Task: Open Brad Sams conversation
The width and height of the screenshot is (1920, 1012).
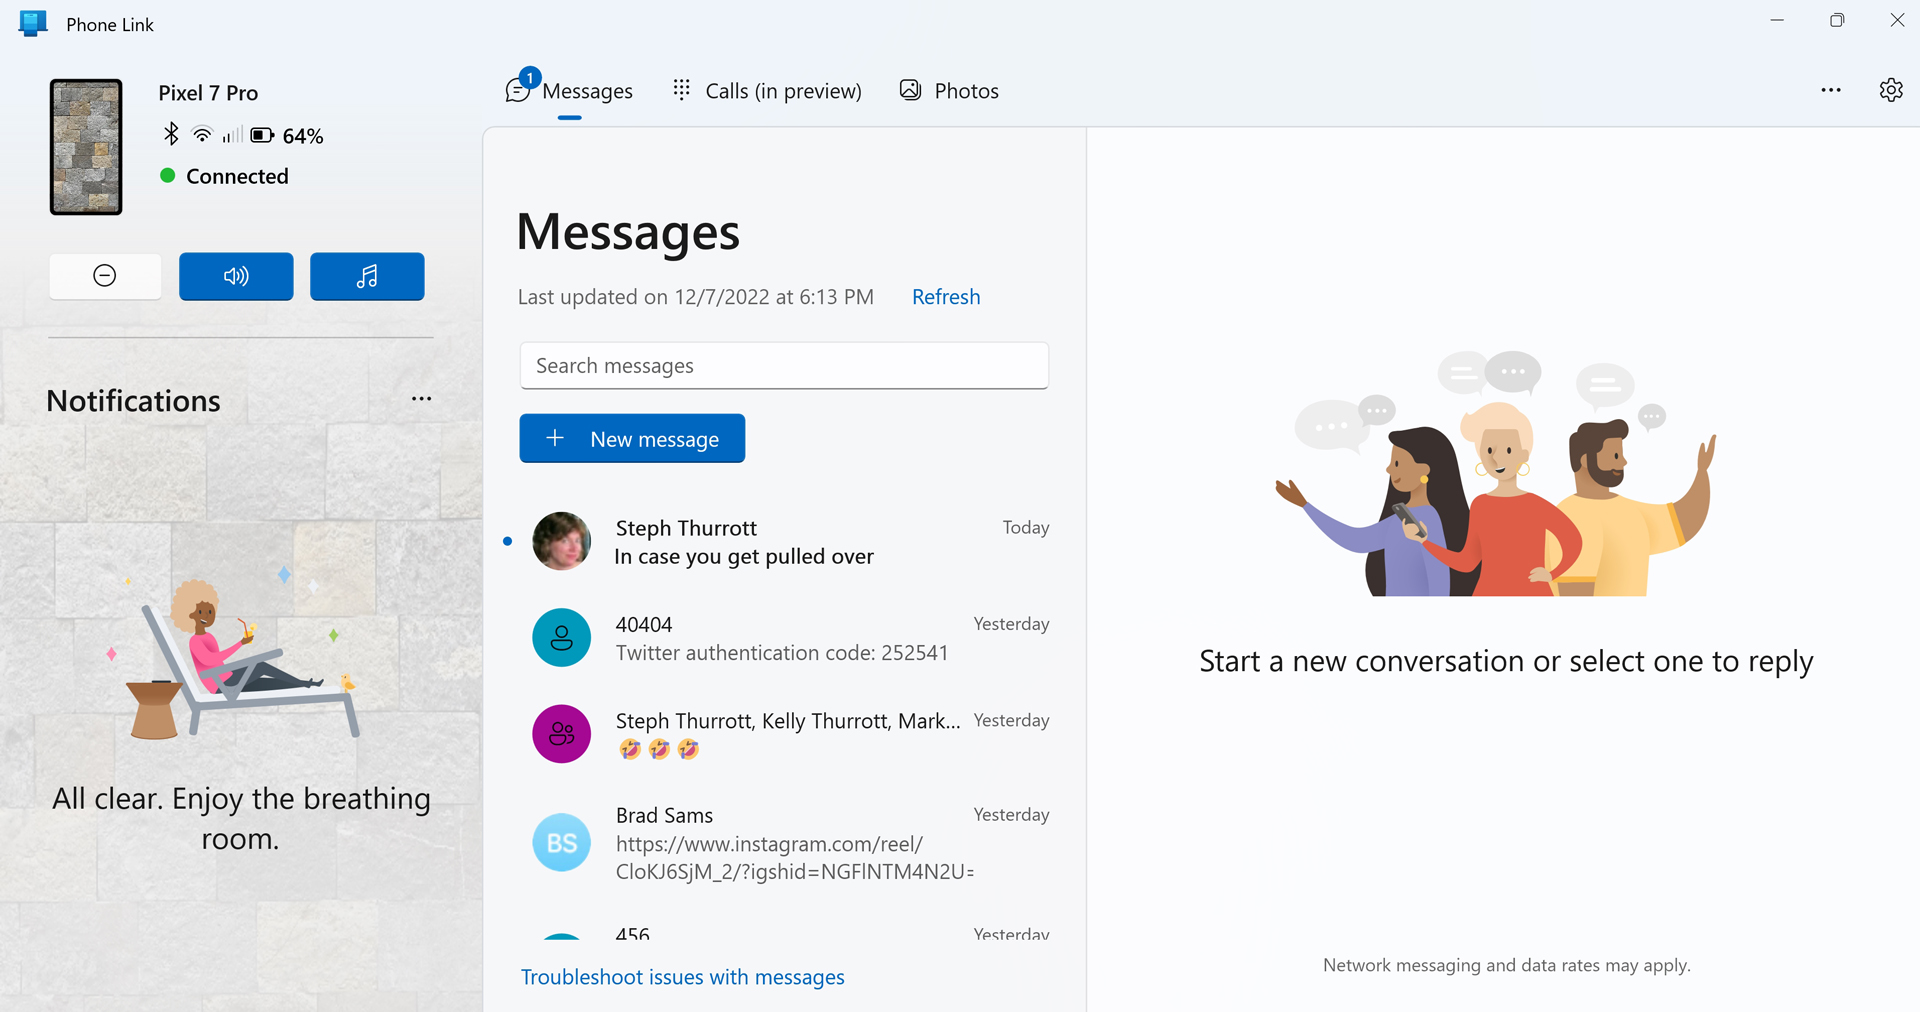Action: 784,842
